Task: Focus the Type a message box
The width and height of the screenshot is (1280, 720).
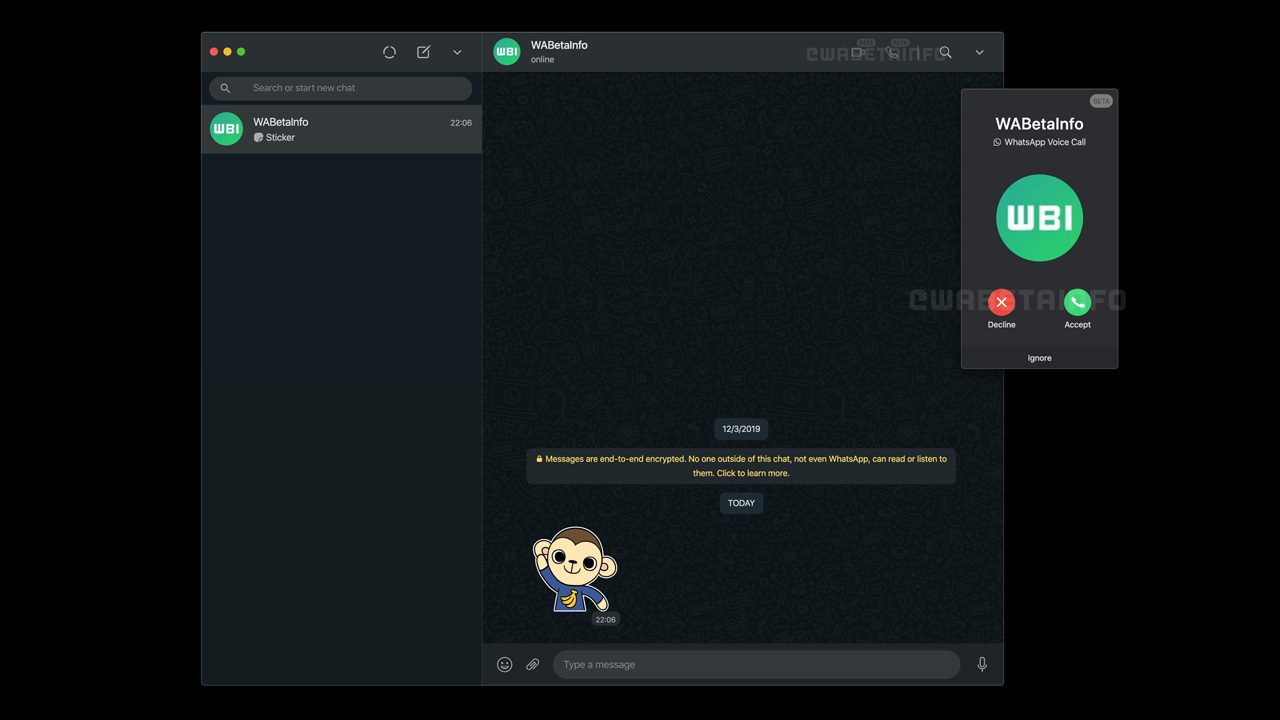Action: coord(755,664)
